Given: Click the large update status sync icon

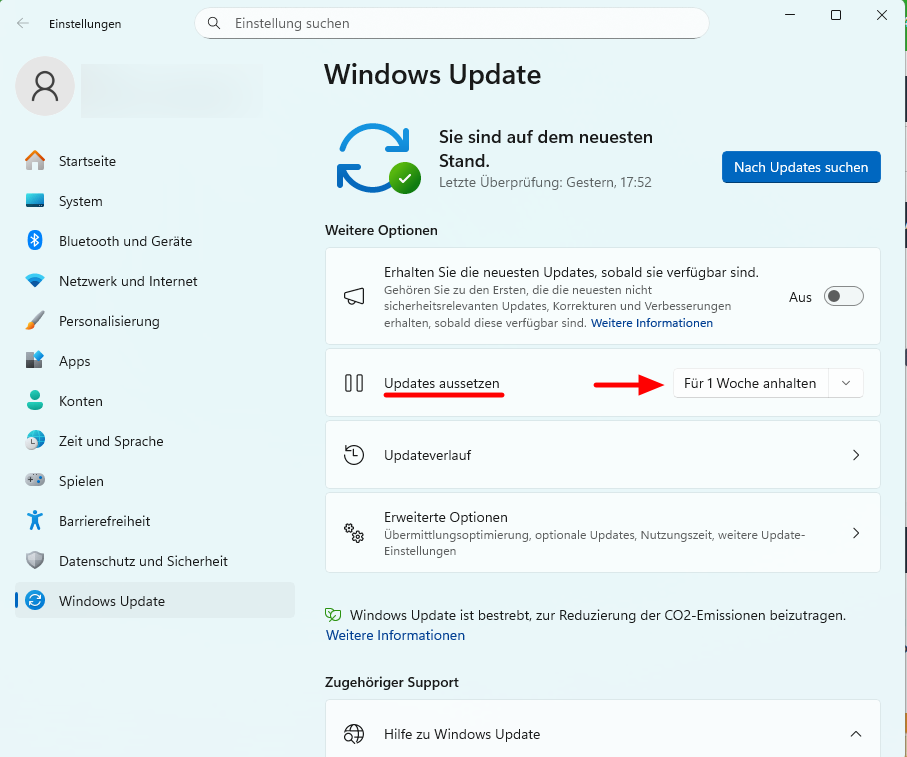Looking at the screenshot, I should 378,158.
